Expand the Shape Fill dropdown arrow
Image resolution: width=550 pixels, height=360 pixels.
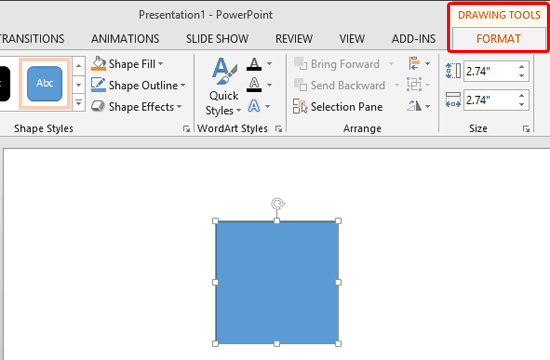coord(161,64)
